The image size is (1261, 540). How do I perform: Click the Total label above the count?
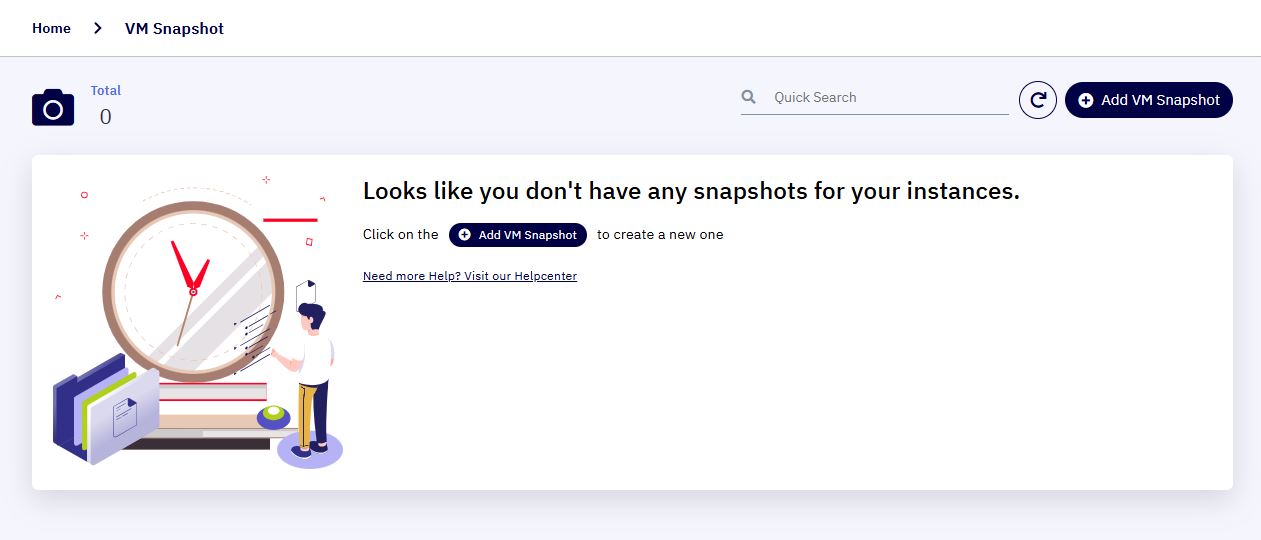106,90
